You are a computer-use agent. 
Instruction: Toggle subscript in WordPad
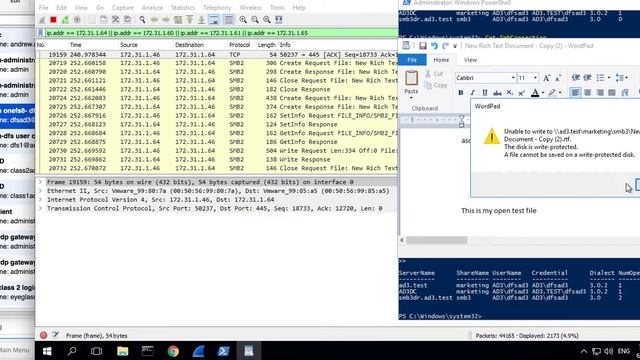pos(510,93)
